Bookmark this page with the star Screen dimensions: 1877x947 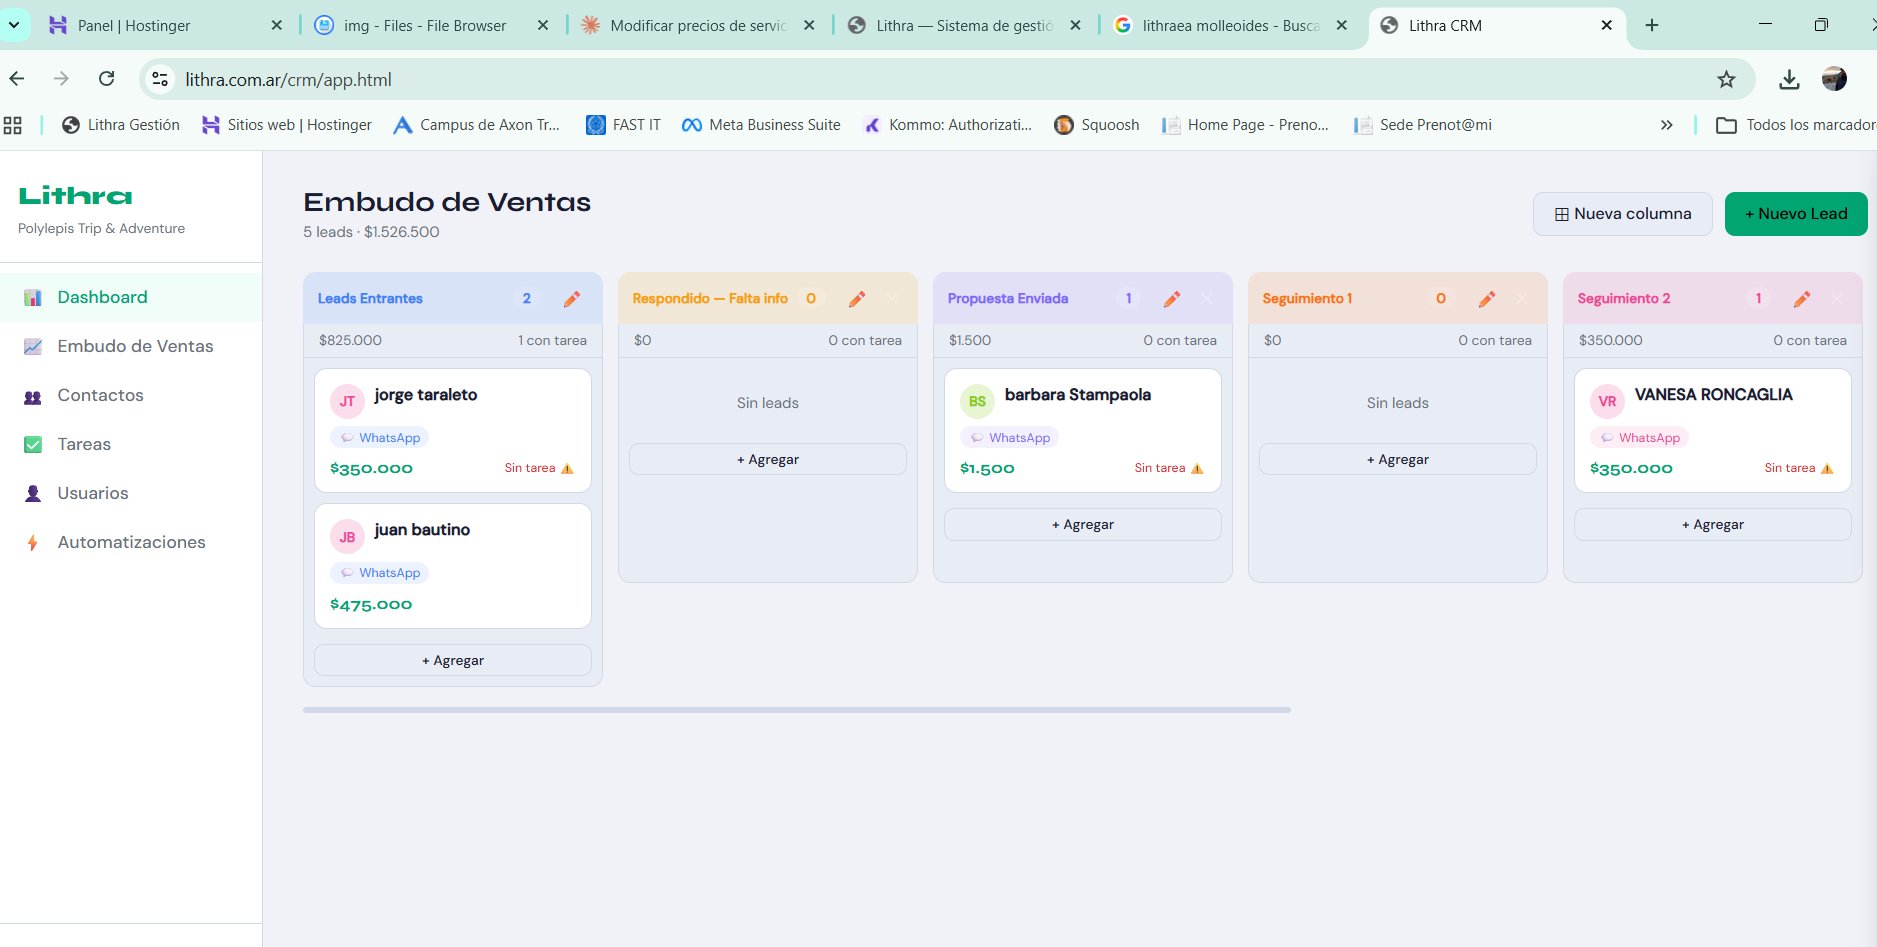point(1726,79)
